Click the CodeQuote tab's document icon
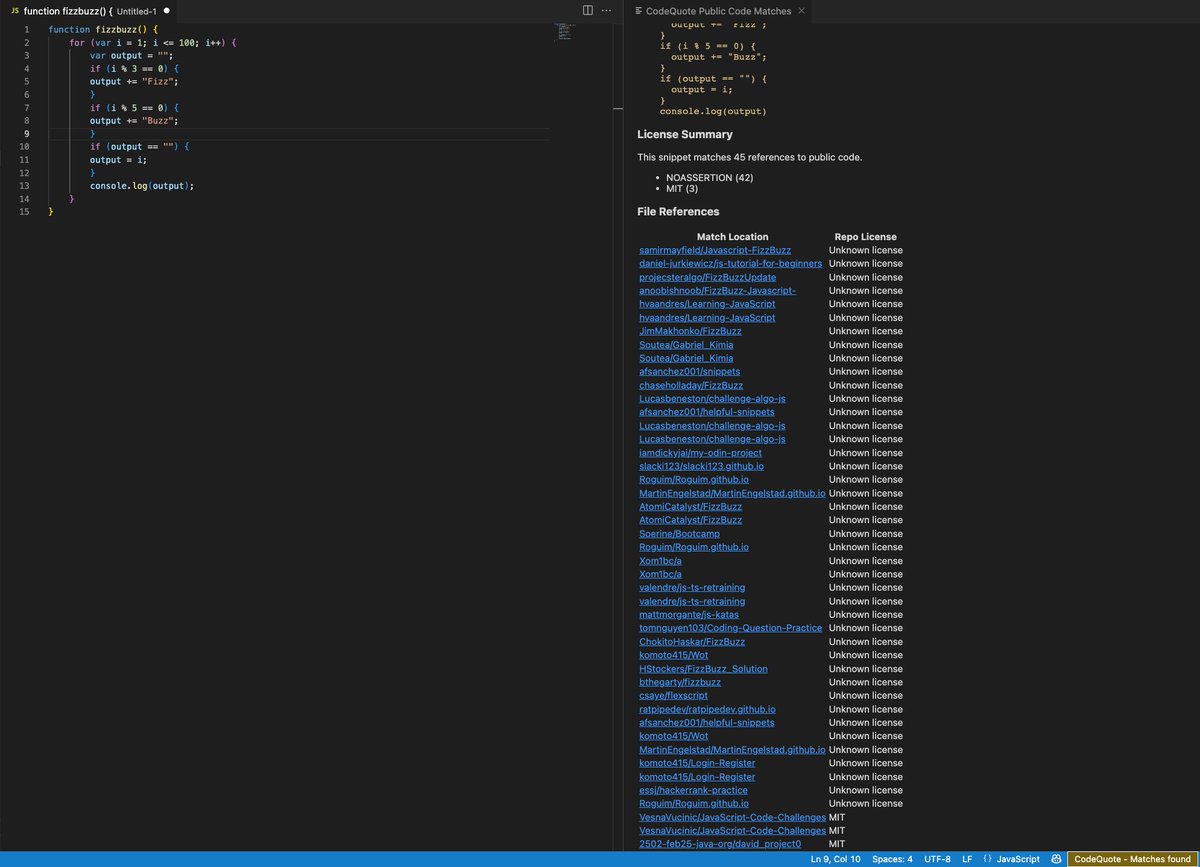Viewport: 1200px width, 867px height. (638, 11)
